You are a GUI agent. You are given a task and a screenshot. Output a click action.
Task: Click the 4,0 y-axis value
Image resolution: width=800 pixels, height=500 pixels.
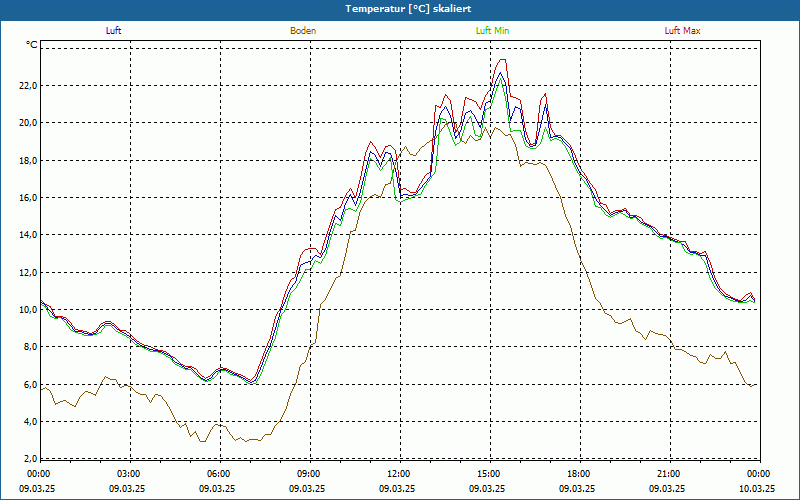pyautogui.click(x=31, y=422)
